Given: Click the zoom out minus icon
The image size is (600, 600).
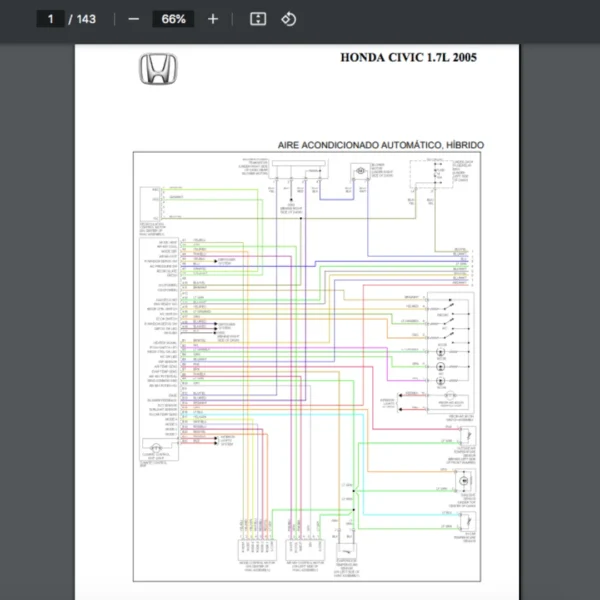Looking at the screenshot, I should pos(134,19).
